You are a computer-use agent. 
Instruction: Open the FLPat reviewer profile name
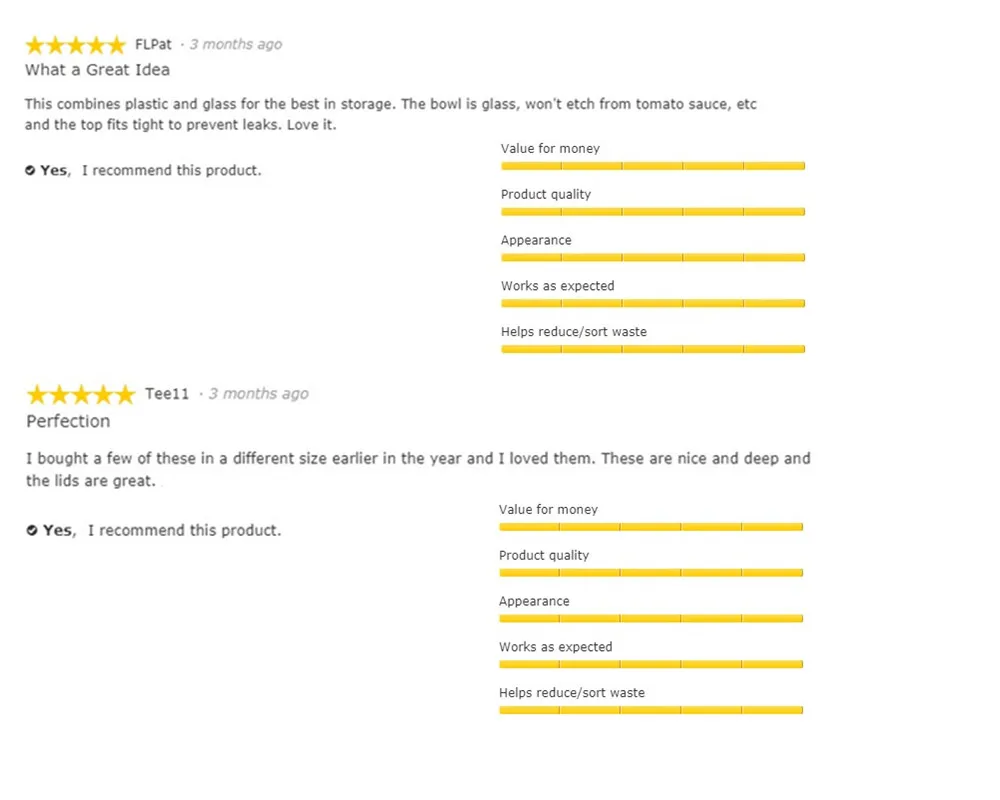153,44
